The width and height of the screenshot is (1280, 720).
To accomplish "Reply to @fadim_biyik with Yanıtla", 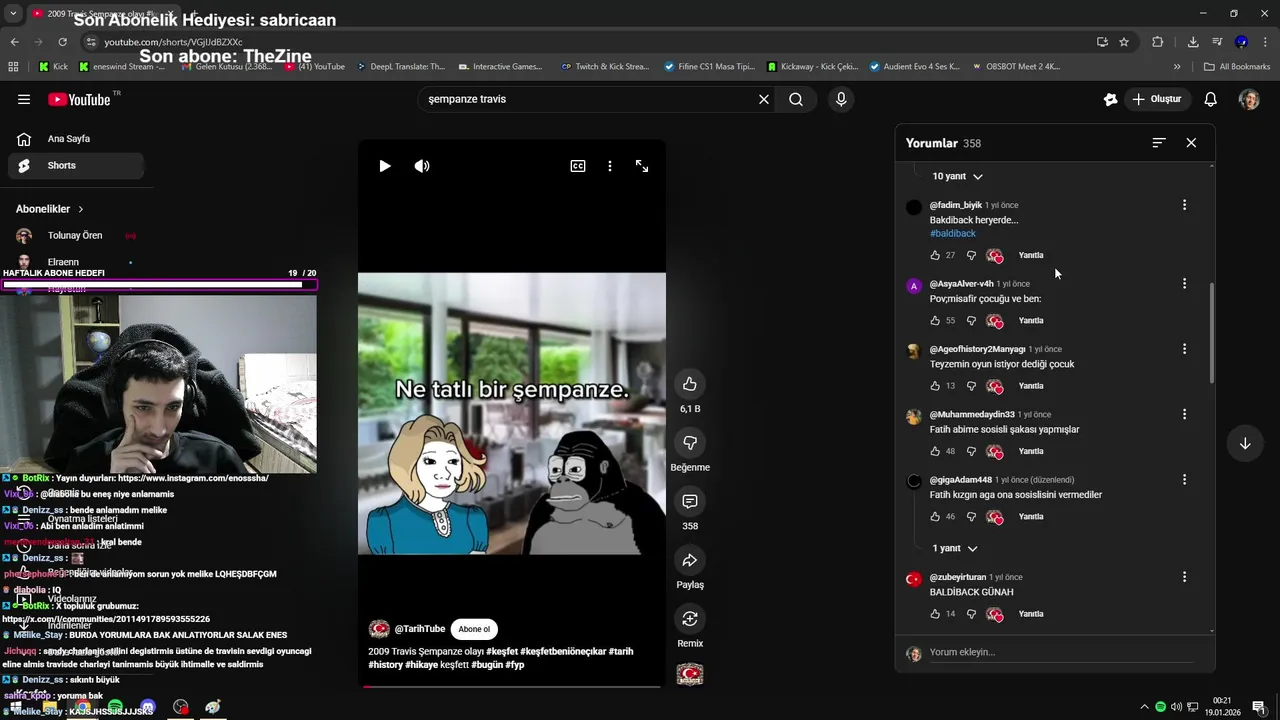I will click(1031, 255).
